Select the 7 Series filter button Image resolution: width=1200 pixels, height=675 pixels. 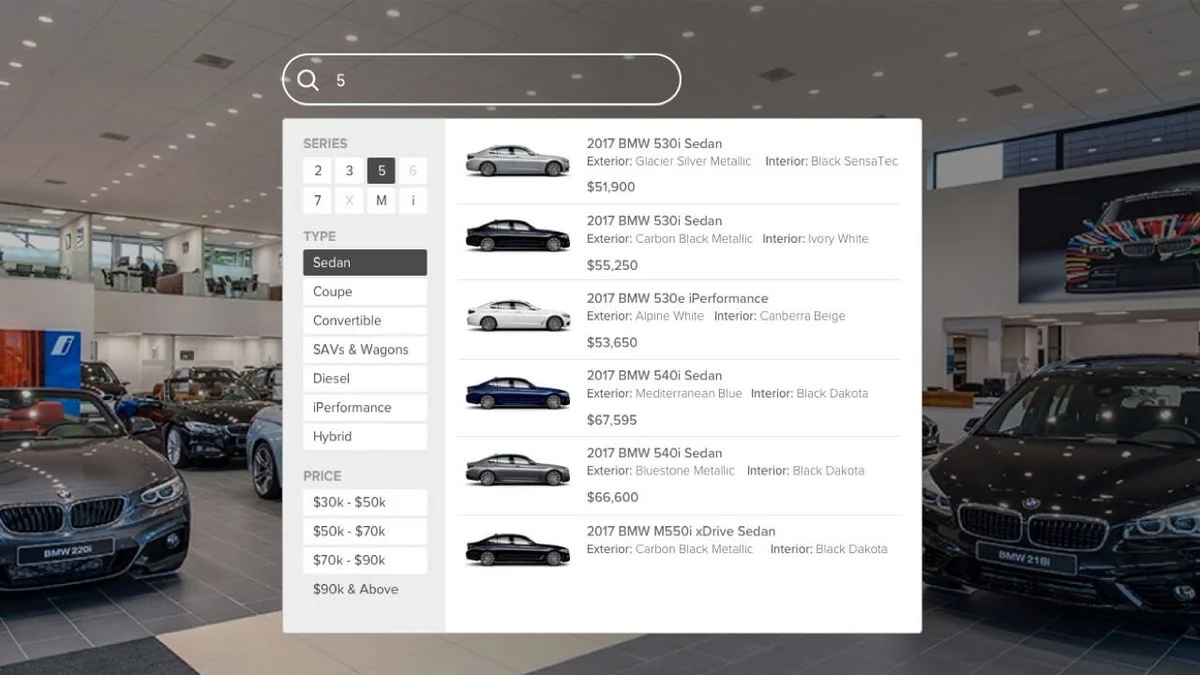(317, 200)
